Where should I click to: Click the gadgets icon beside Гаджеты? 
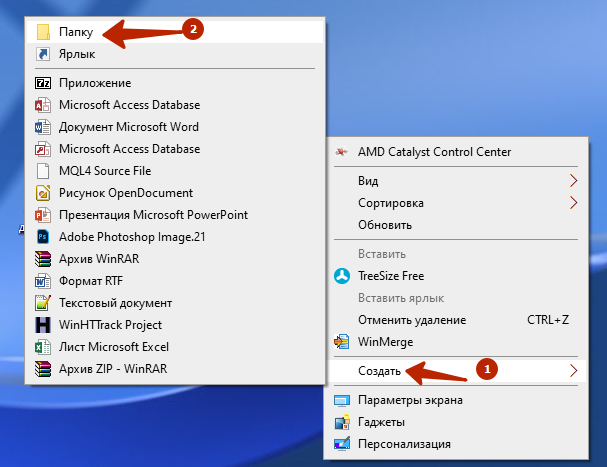point(342,422)
